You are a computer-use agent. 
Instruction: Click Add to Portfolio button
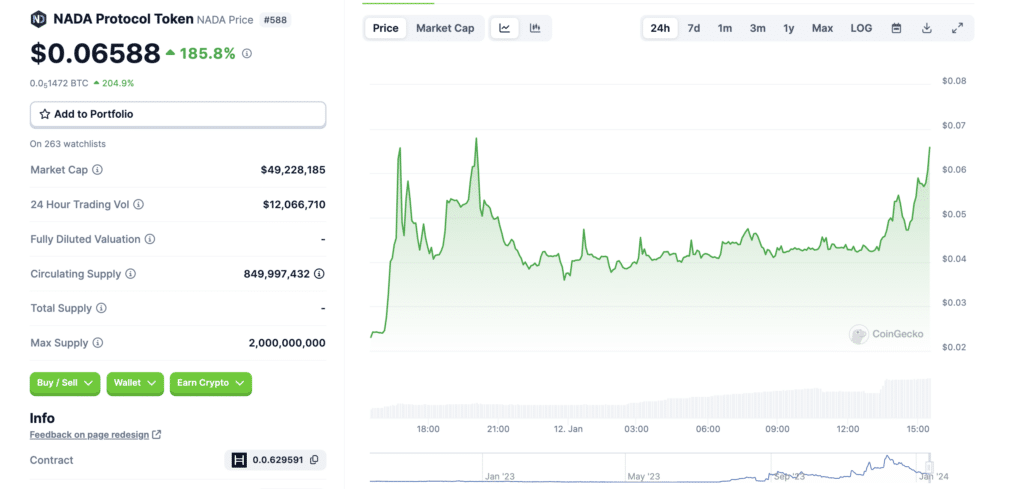pyautogui.click(x=178, y=114)
